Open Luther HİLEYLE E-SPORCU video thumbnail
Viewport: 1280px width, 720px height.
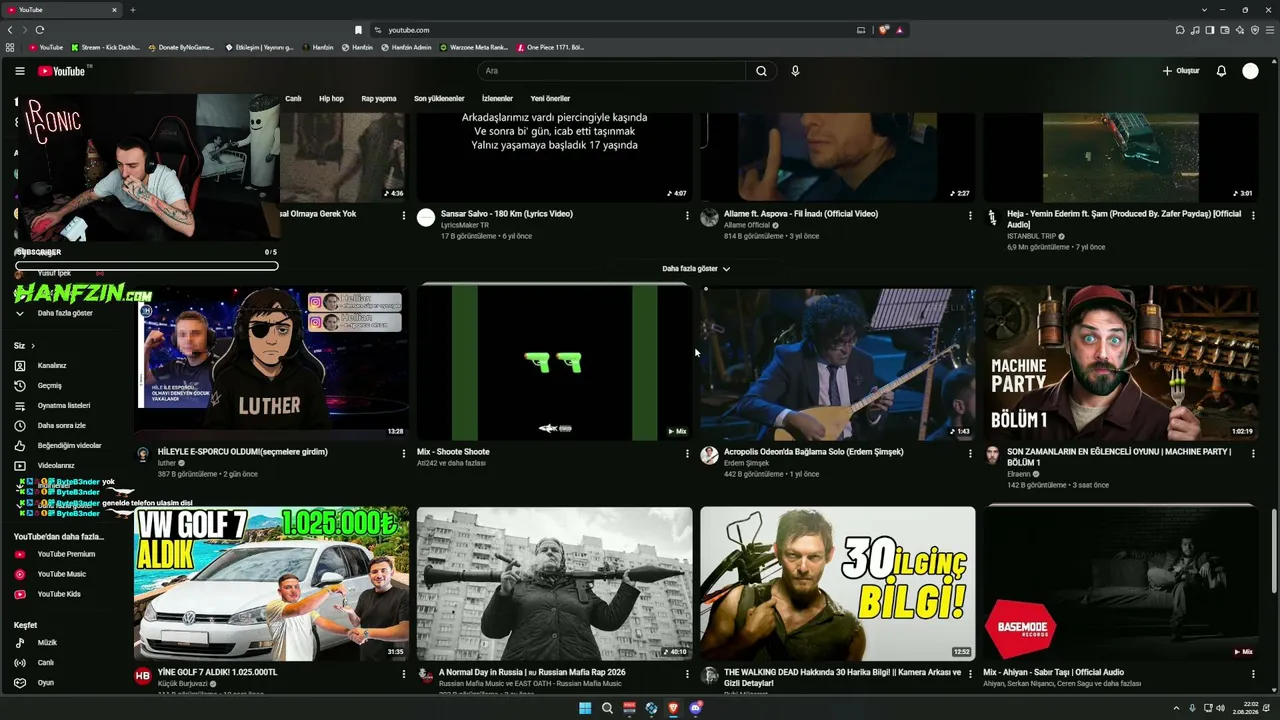click(271, 363)
